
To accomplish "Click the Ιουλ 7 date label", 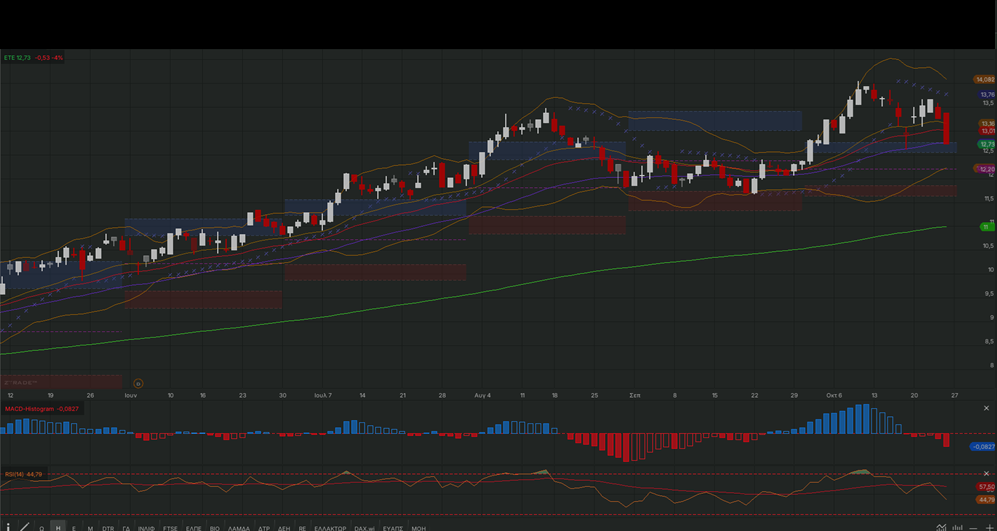I will (323, 395).
